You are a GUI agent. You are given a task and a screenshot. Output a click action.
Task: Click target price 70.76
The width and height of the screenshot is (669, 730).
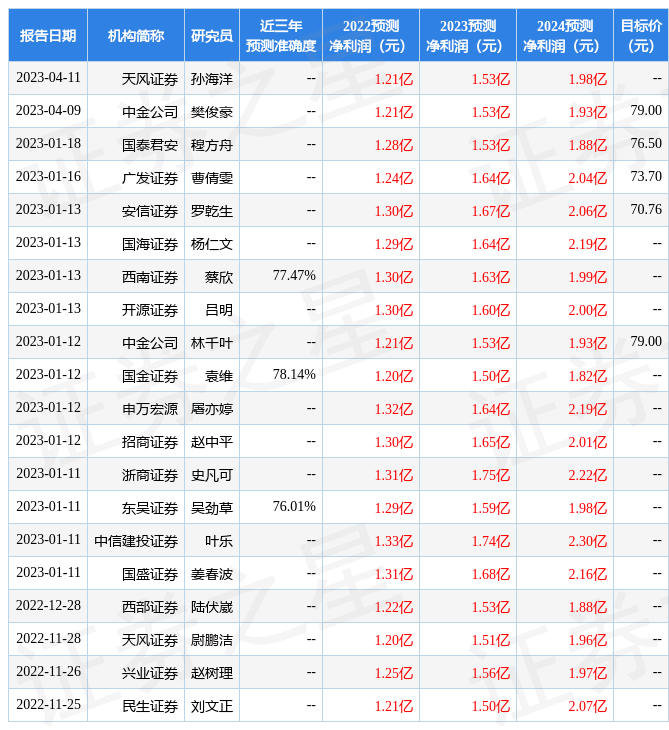[x=646, y=210]
